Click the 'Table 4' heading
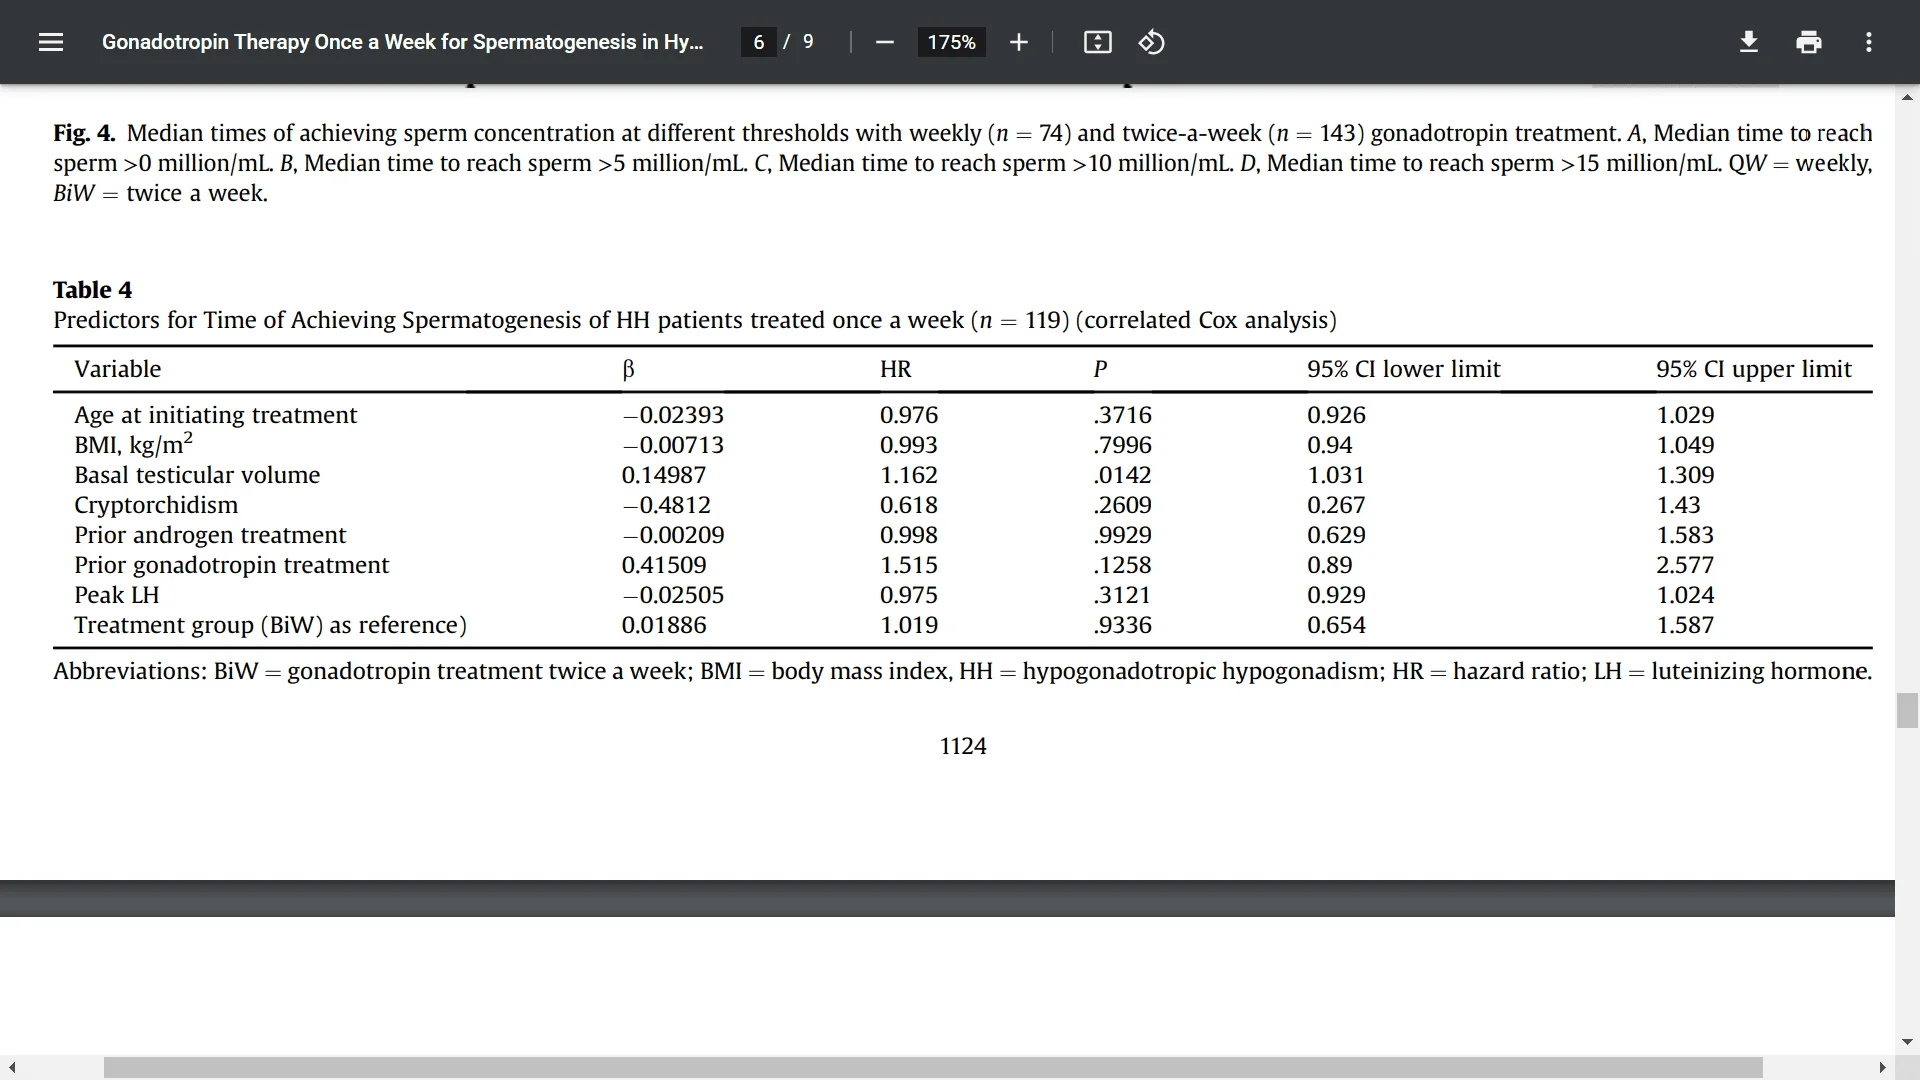 click(92, 290)
